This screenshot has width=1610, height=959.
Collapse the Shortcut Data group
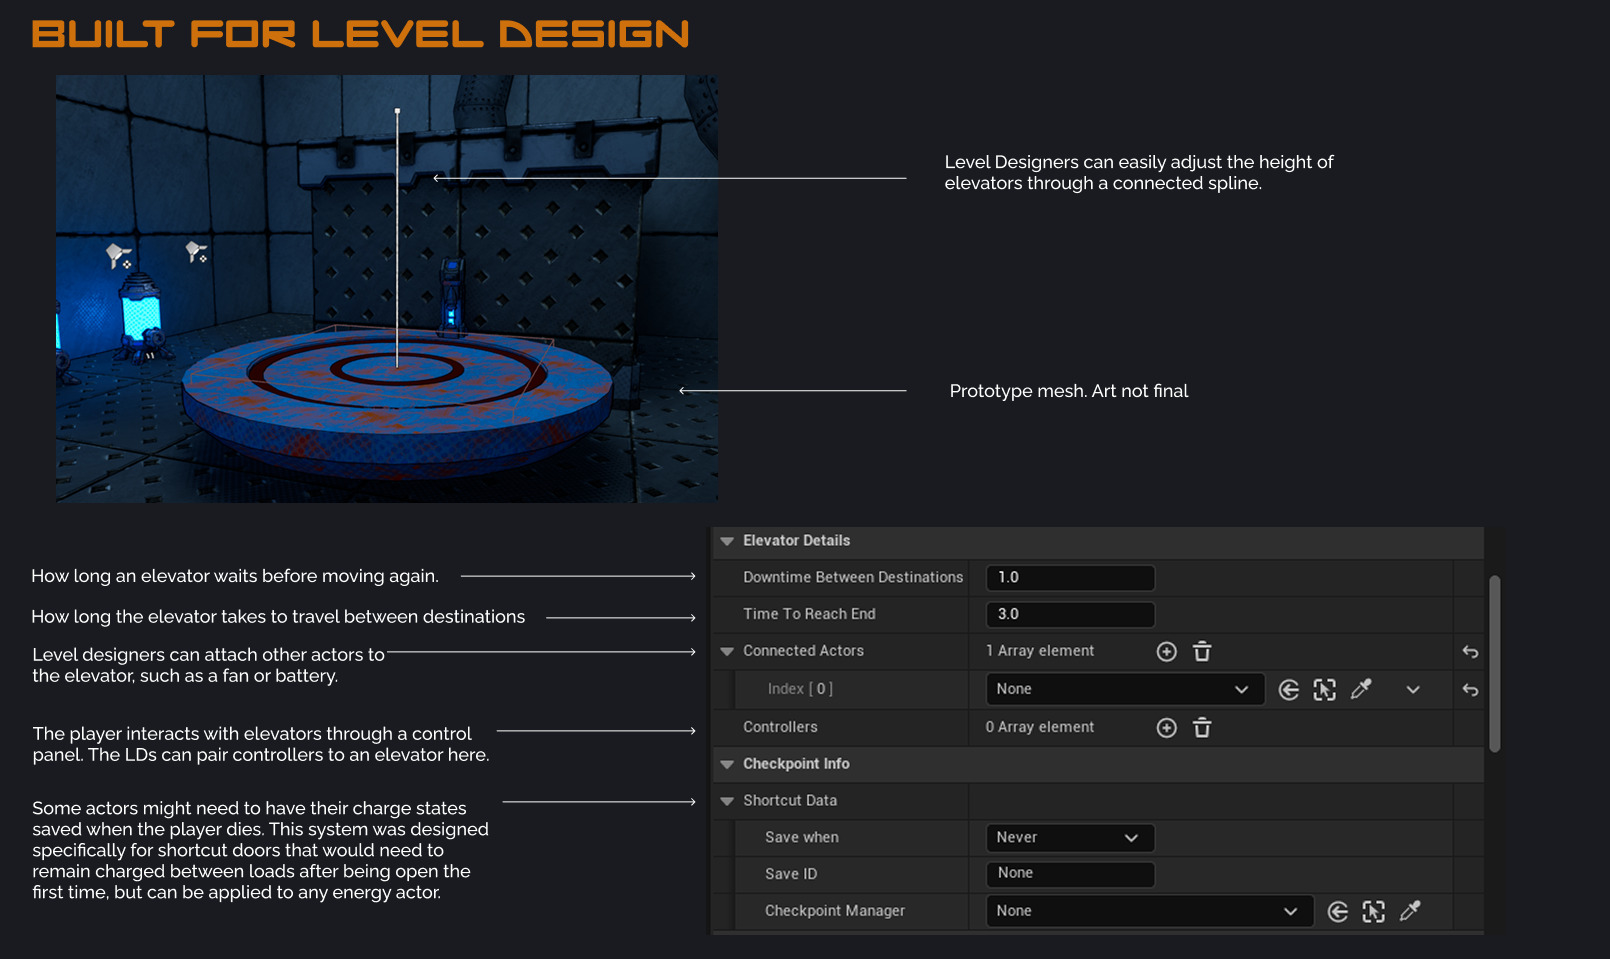pyautogui.click(x=727, y=801)
